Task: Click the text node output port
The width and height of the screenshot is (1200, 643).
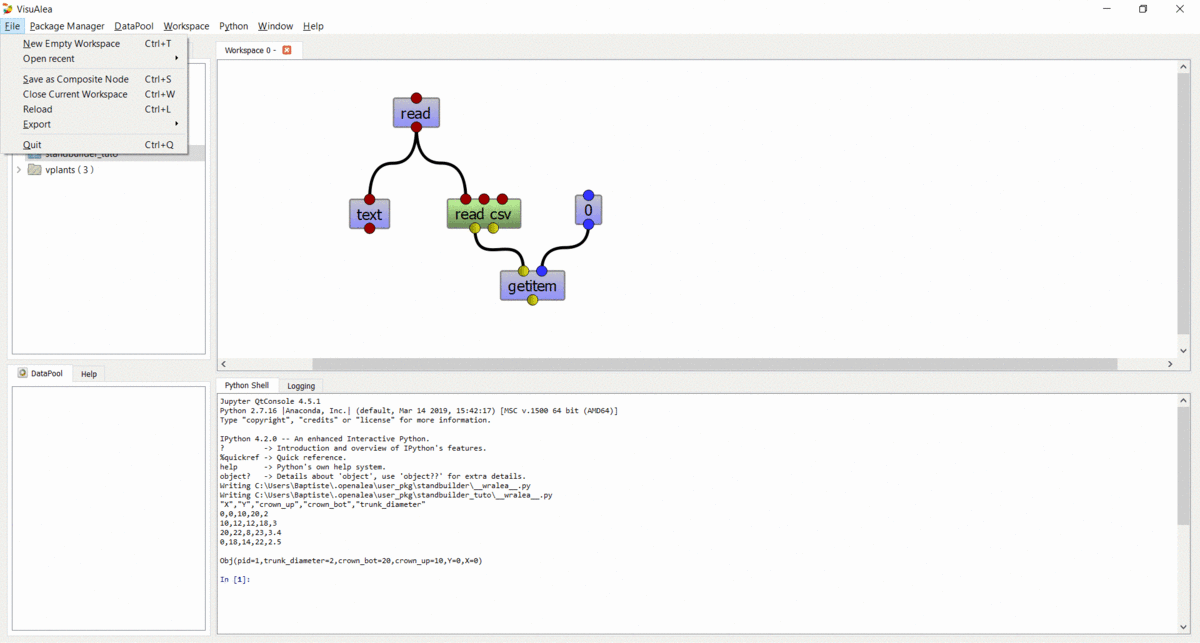Action: click(369, 228)
